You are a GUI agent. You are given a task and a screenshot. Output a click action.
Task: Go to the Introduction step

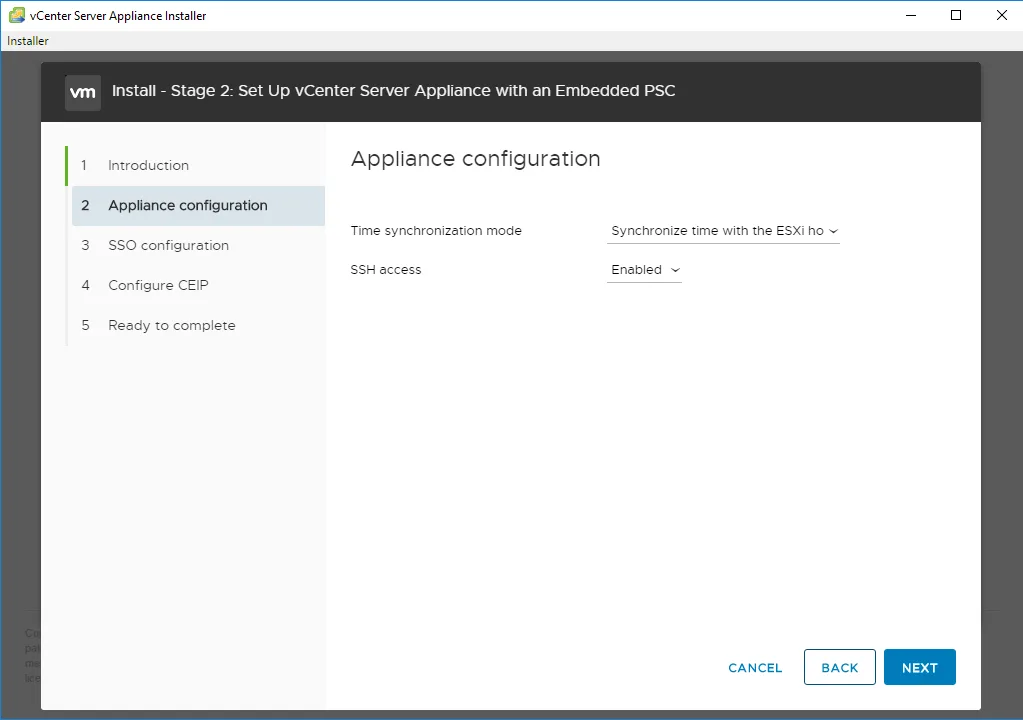point(198,166)
